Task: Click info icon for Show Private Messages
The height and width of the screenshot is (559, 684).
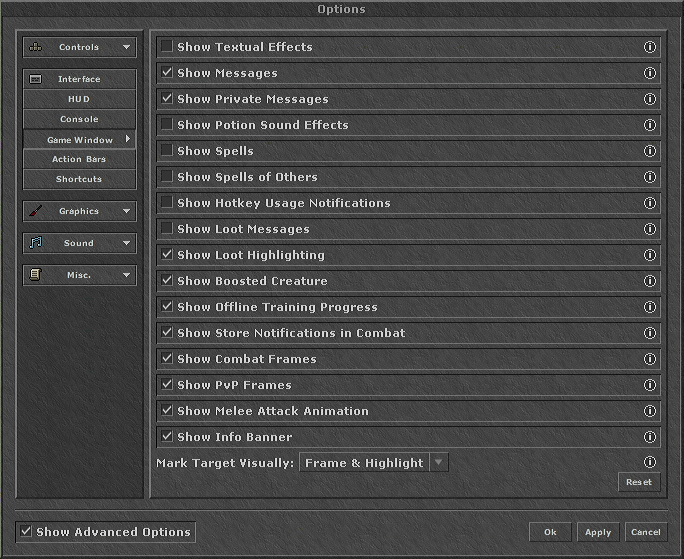Action: 650,99
